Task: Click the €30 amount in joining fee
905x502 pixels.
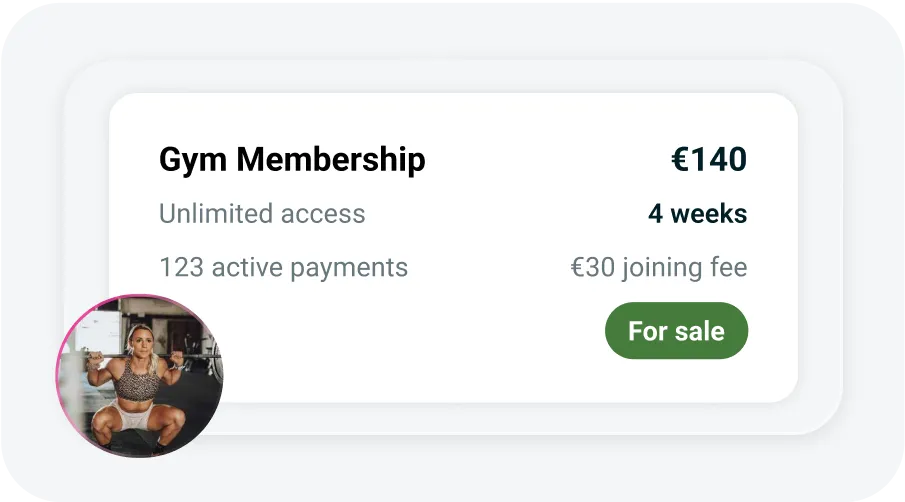Action: (590, 268)
